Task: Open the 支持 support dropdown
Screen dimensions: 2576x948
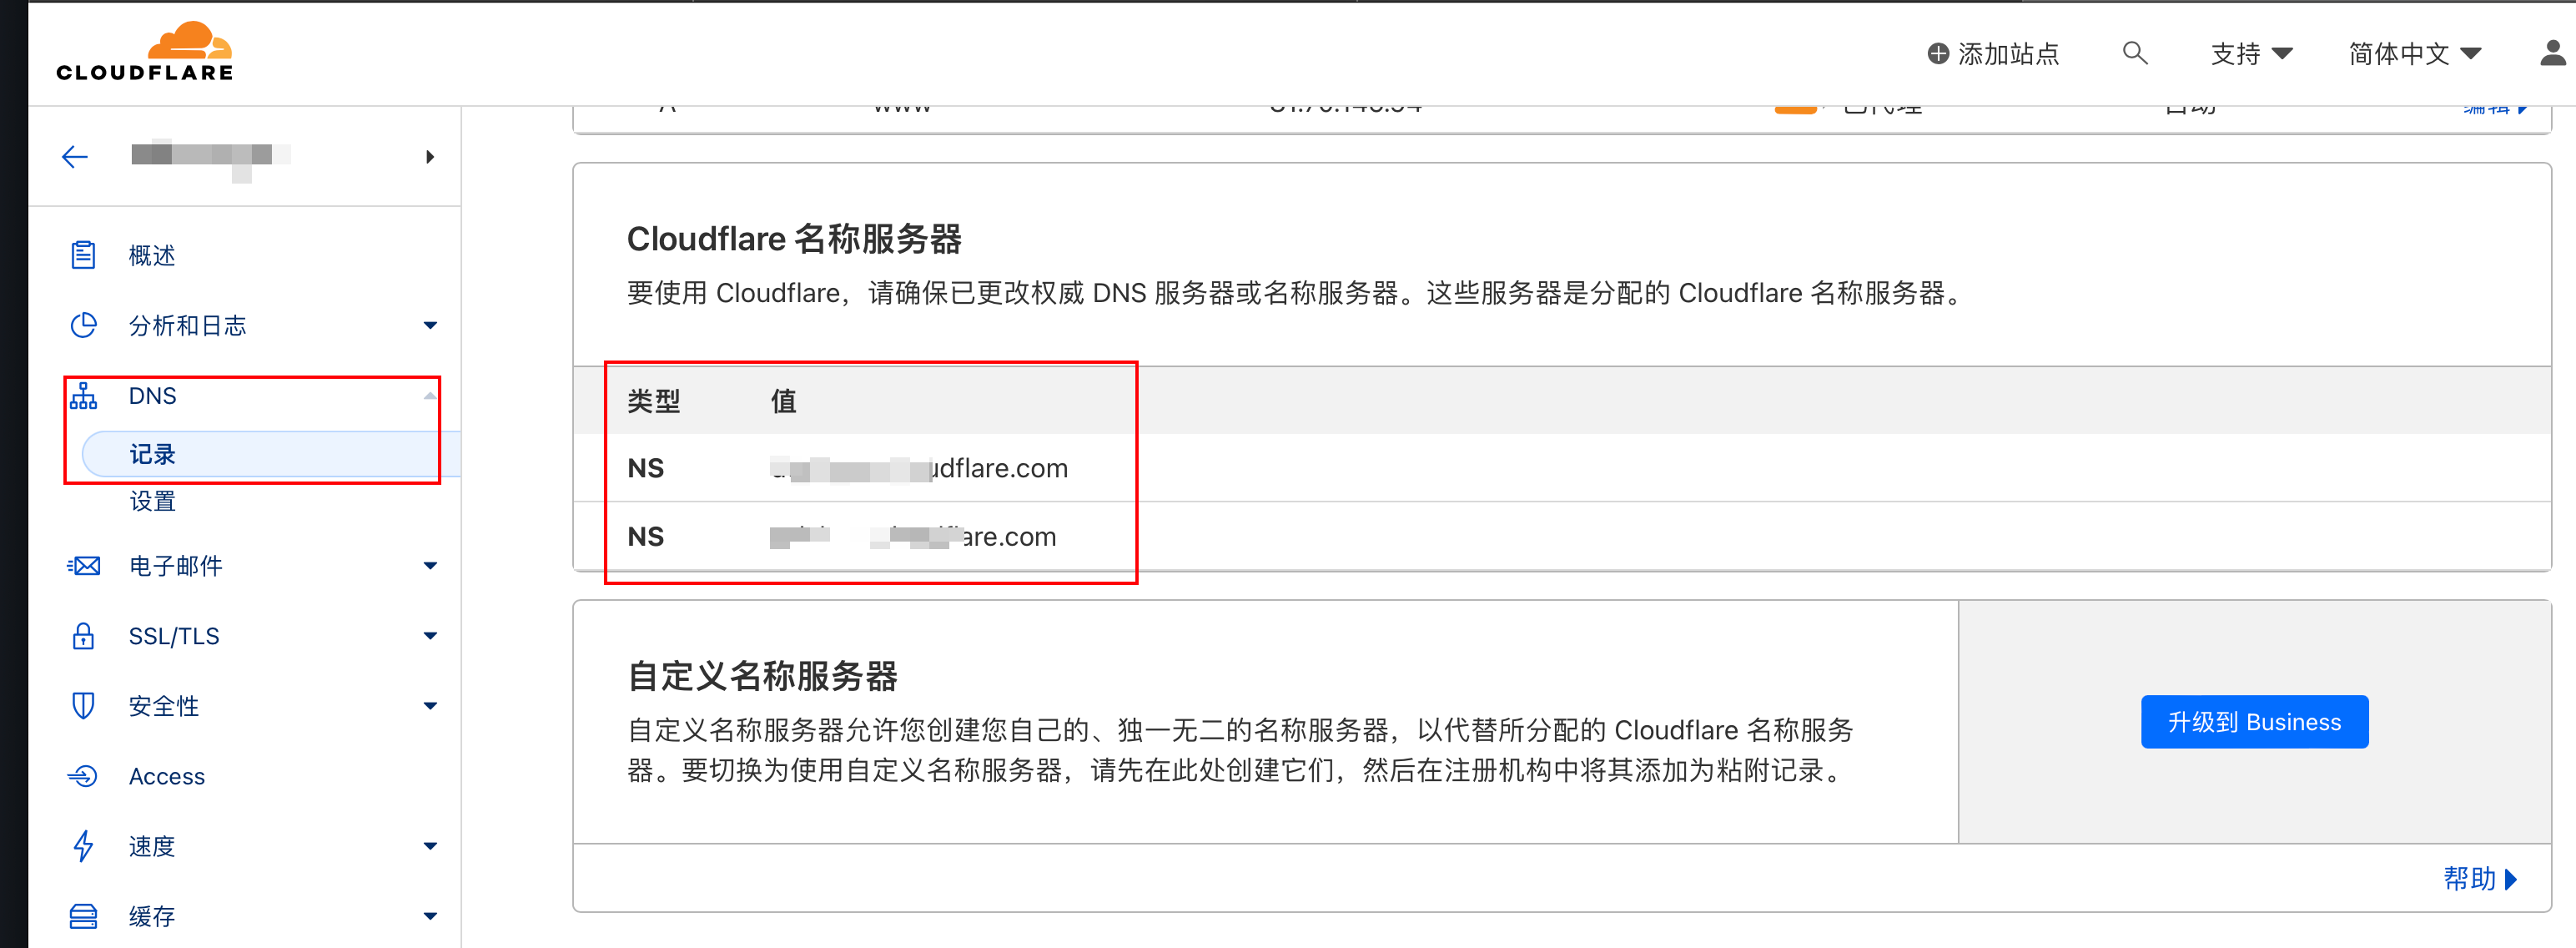Action: tap(2250, 53)
